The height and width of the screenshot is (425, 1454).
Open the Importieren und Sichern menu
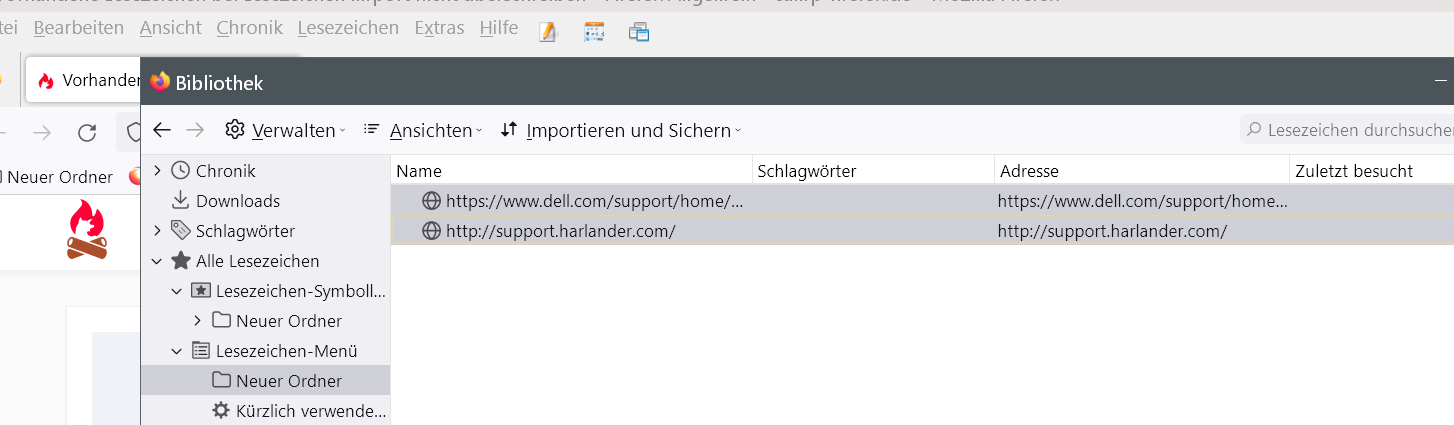(x=621, y=130)
